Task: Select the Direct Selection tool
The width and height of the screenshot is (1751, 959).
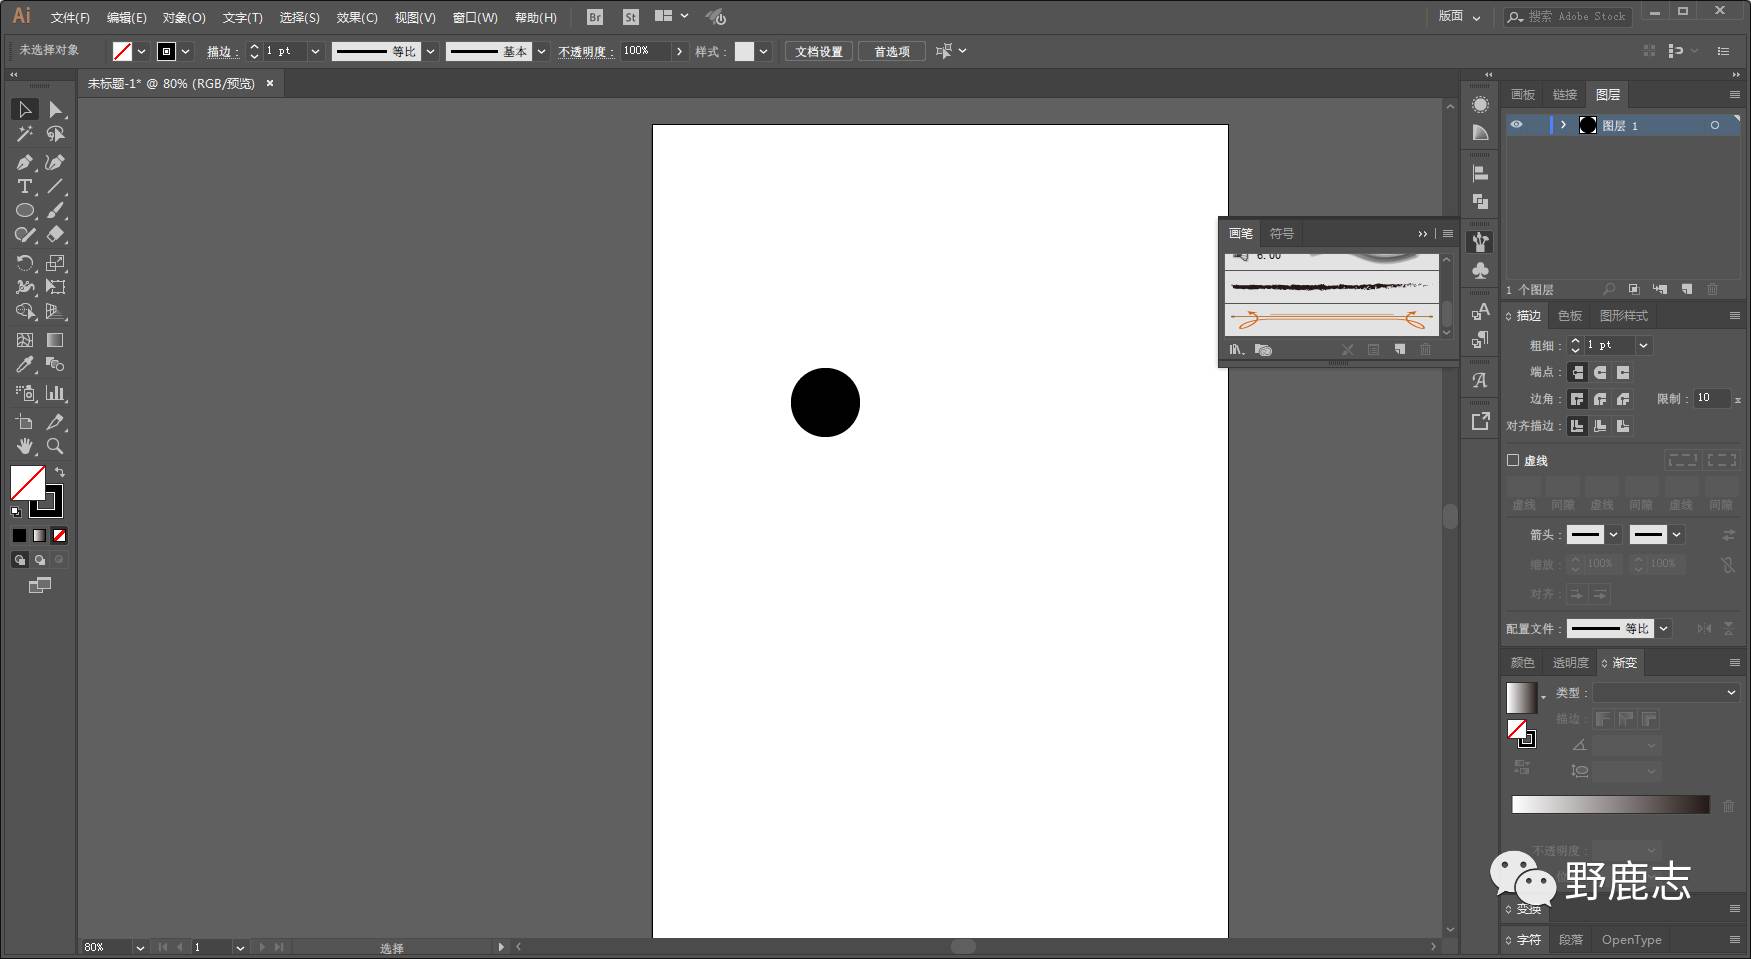Action: coord(55,110)
